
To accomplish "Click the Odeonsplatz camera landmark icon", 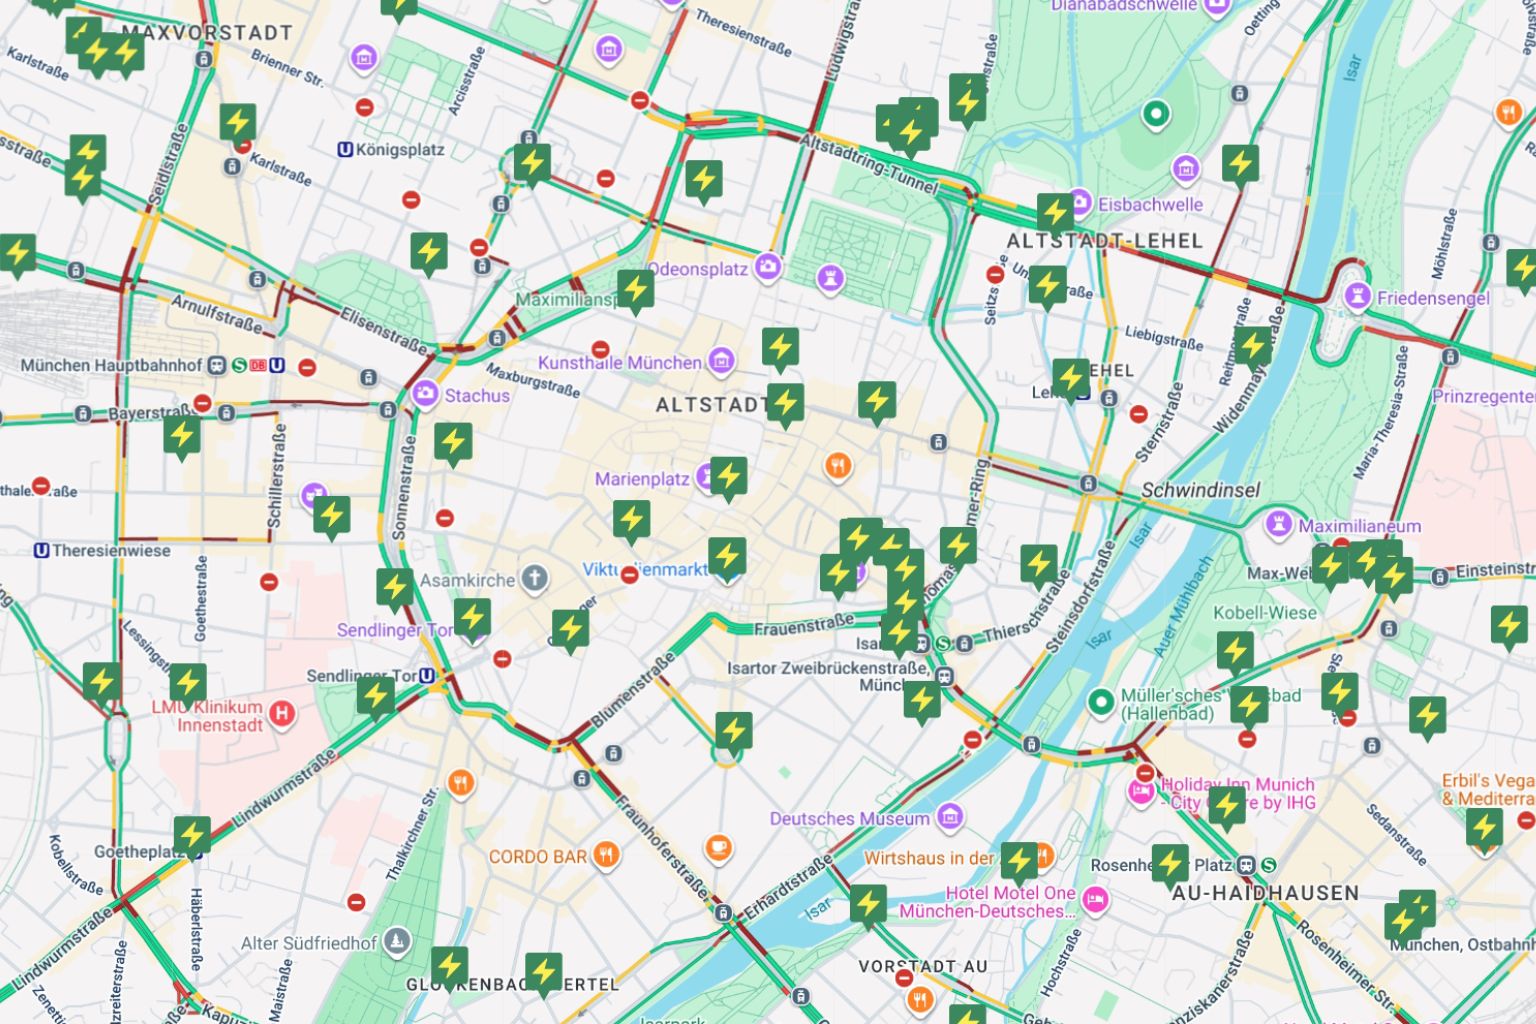I will pos(768,266).
